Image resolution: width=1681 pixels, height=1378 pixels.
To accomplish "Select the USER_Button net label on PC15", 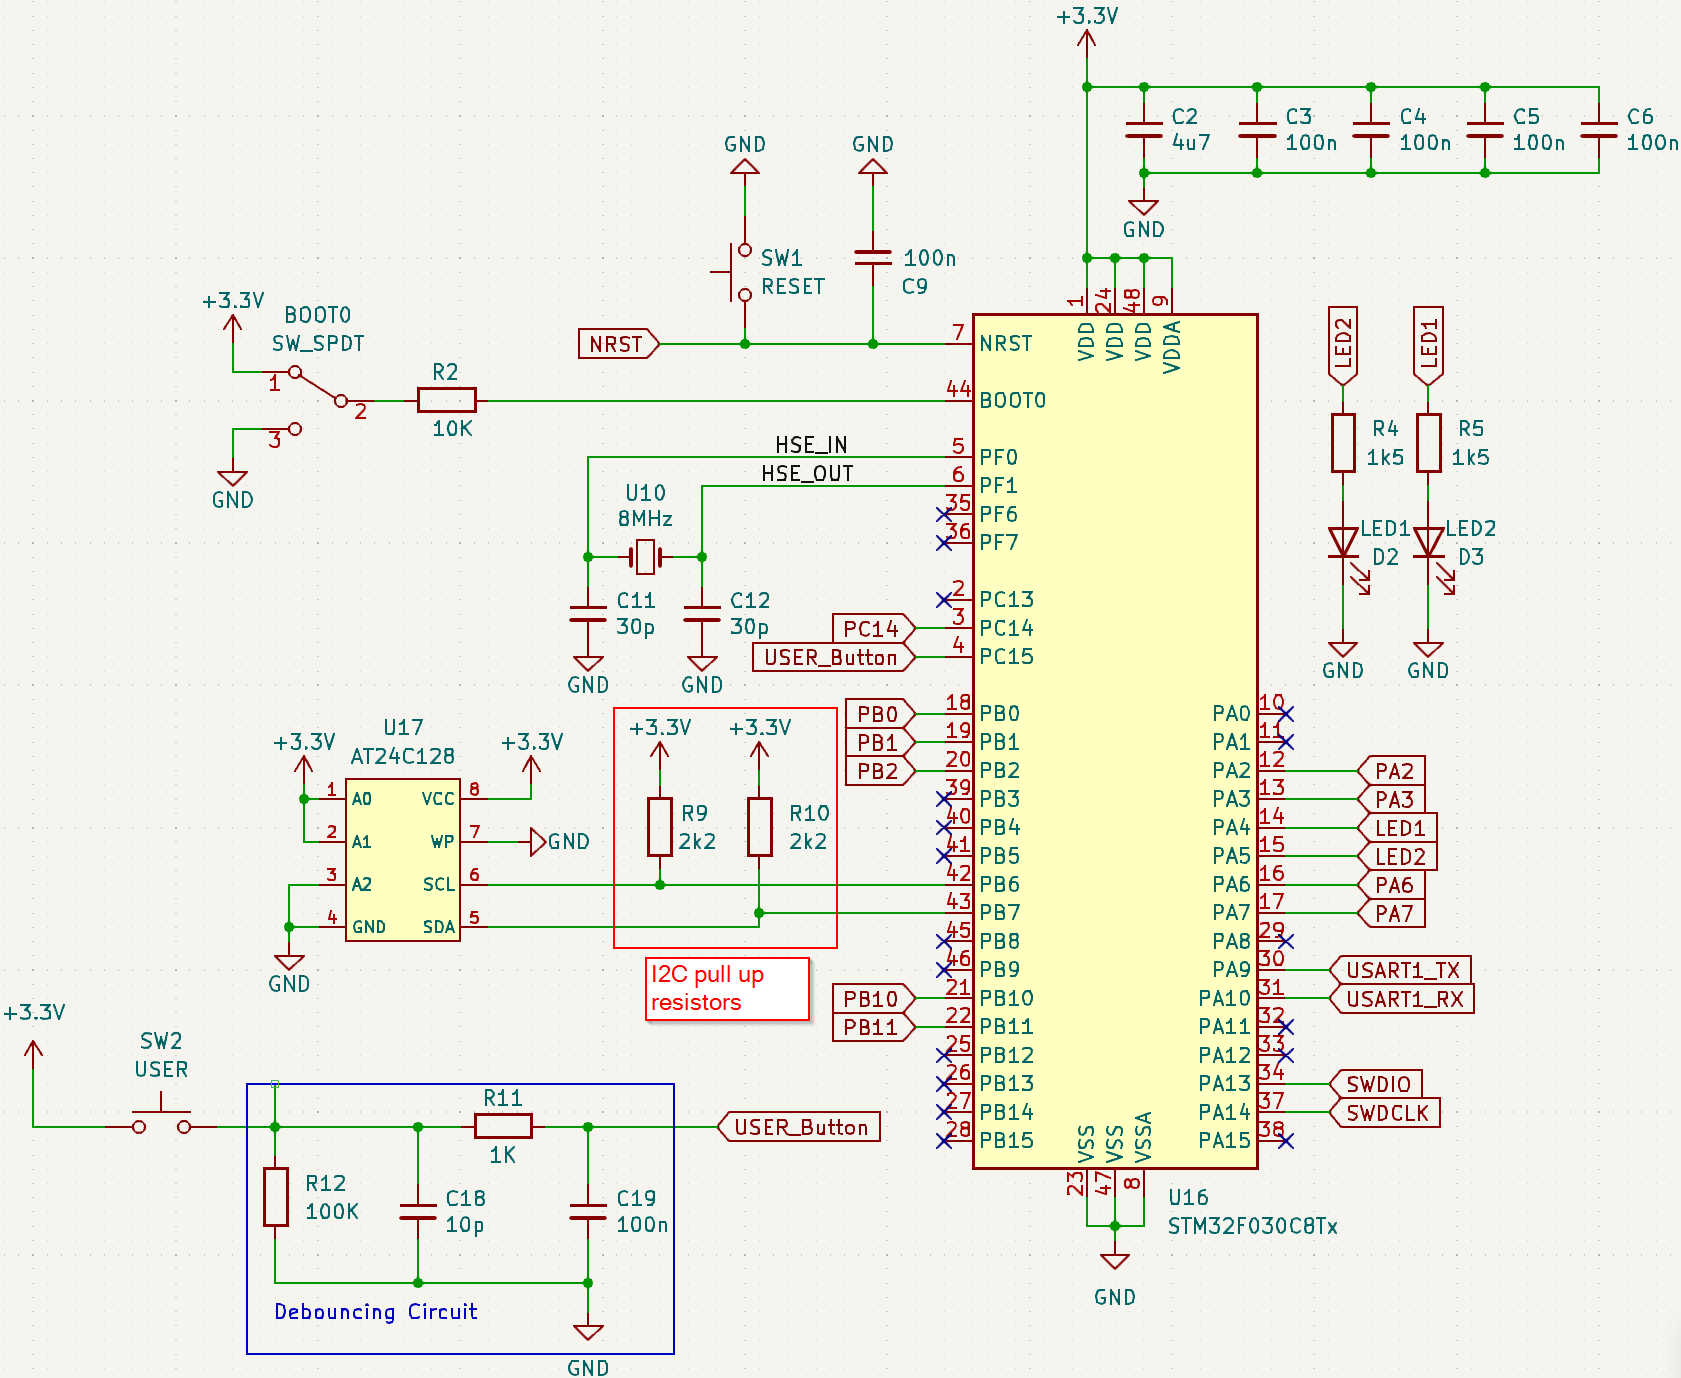I will 833,658.
